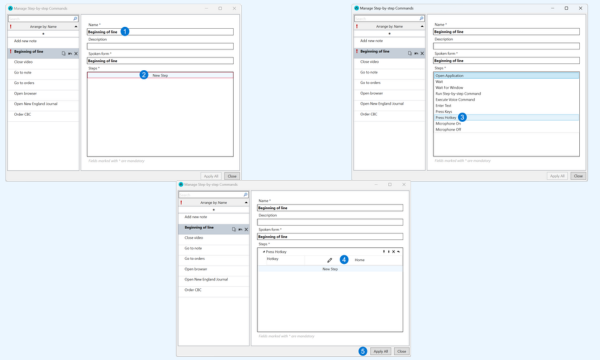Move Press Hotkey step down

[x=388, y=252]
